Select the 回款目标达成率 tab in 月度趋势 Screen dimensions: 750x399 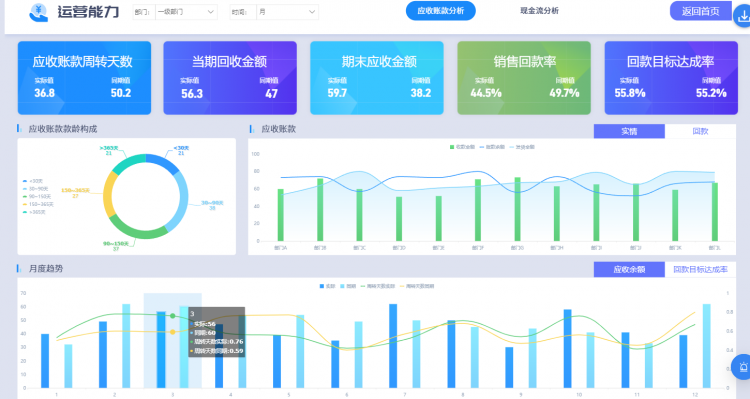700,269
